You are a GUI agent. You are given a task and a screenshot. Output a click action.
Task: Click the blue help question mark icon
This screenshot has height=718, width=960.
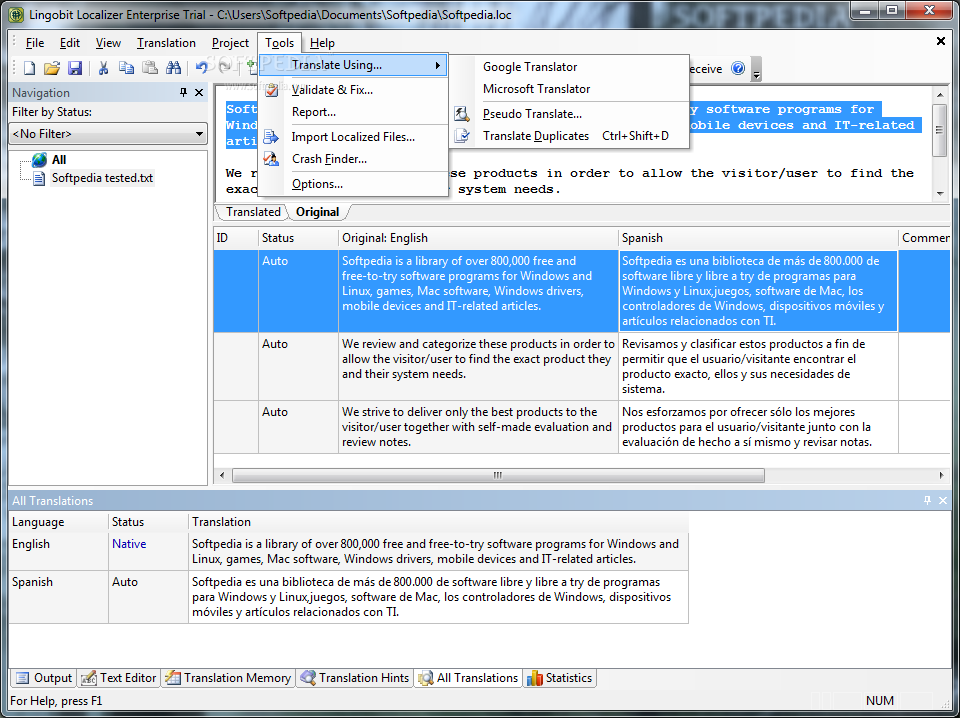point(738,69)
